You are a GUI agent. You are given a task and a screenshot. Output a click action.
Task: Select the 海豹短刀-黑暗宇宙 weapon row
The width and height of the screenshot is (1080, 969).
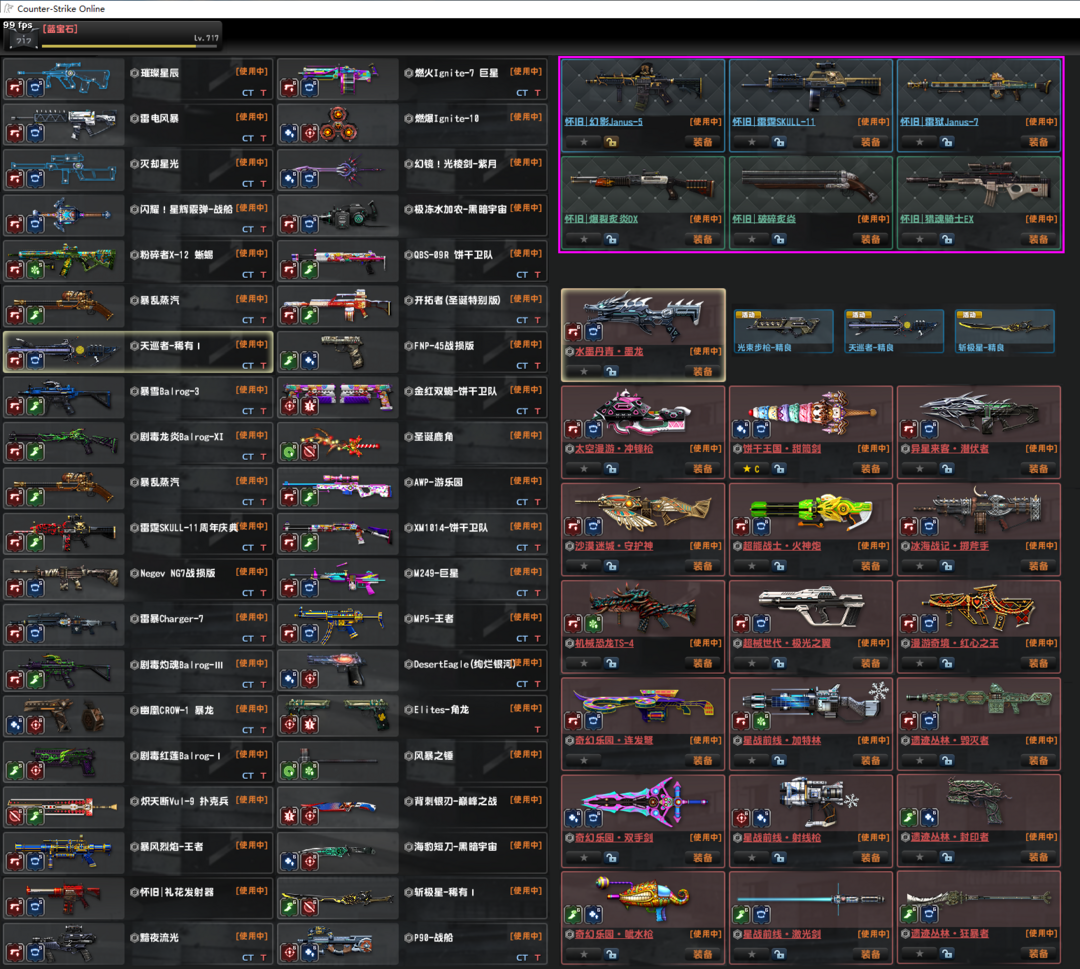[x=412, y=853]
